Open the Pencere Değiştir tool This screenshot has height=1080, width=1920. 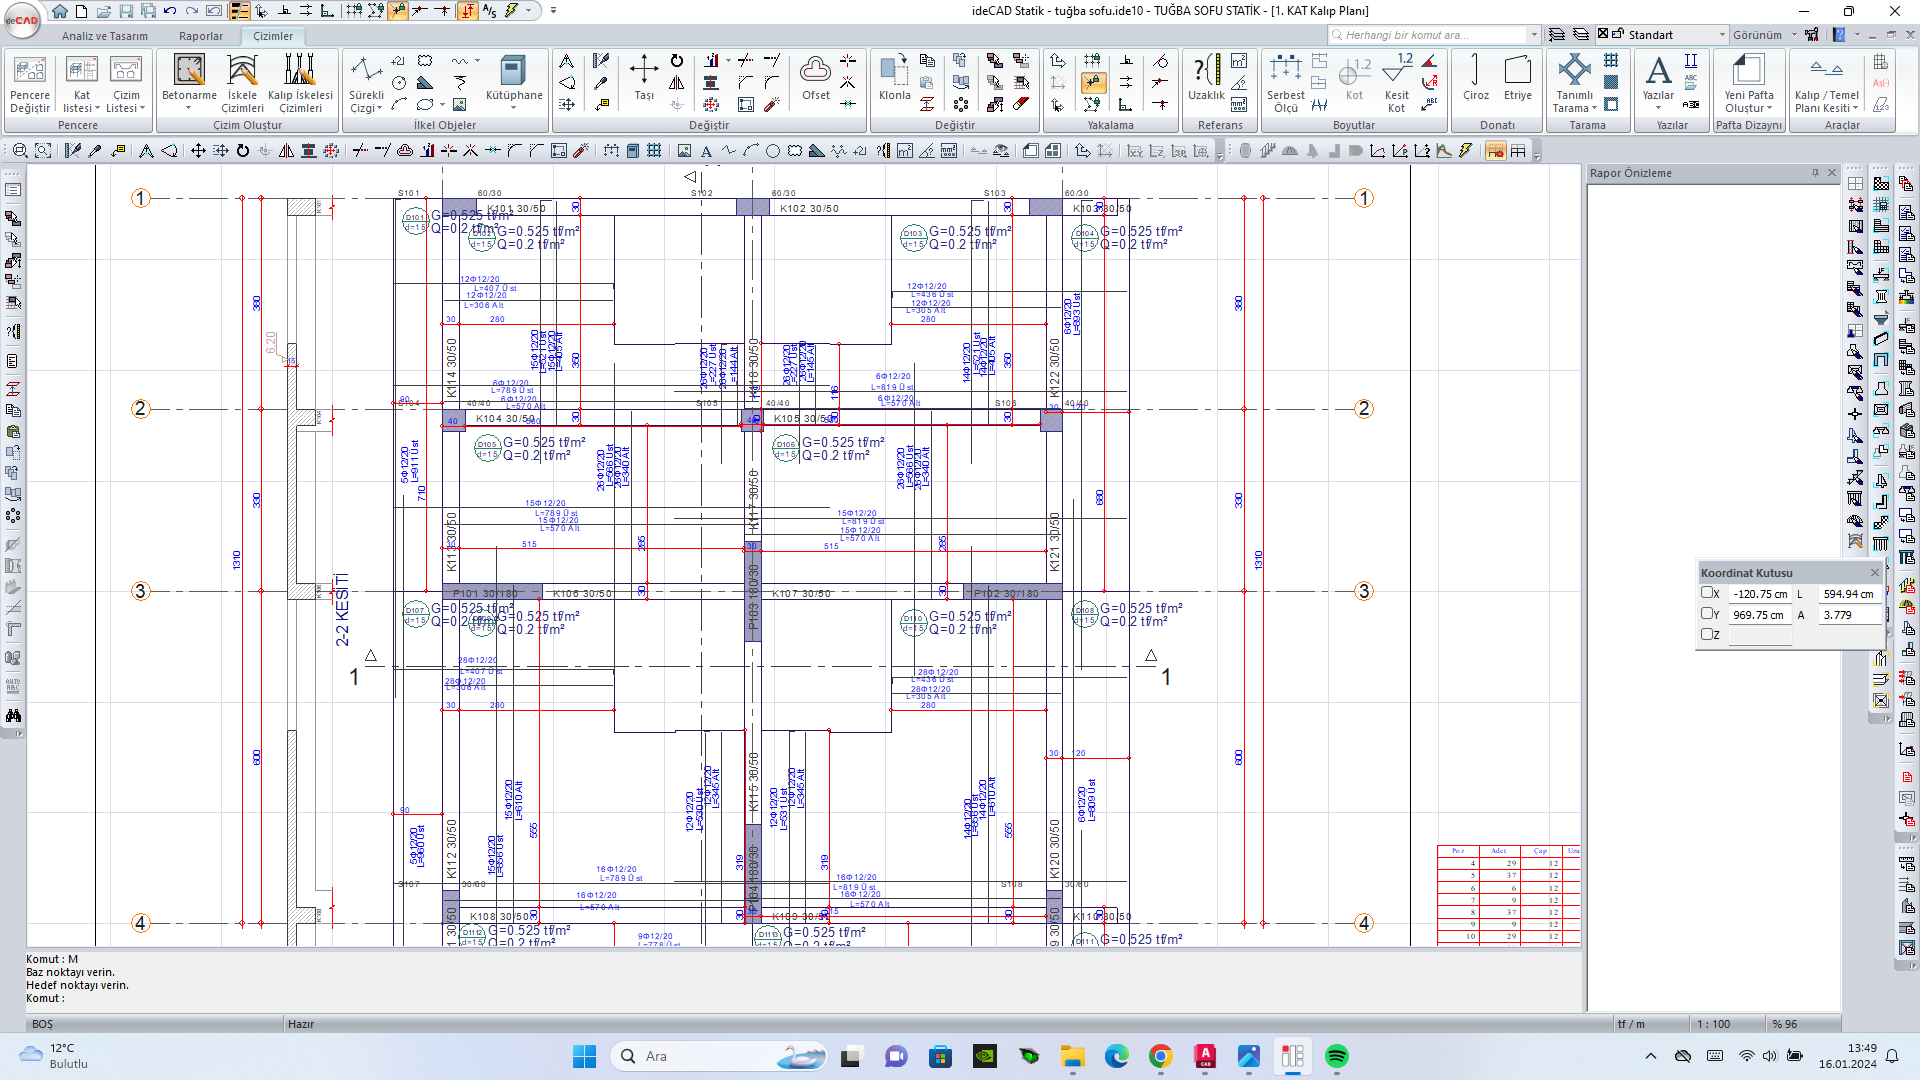[30, 84]
